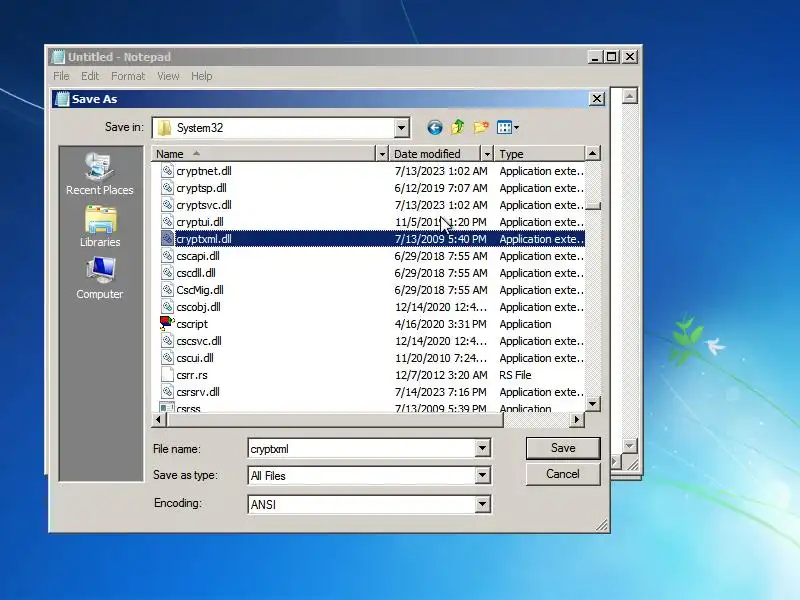Screen dimensions: 800x600
Task: Click the vertical scrollbar thumb in file list
Action: point(592,206)
